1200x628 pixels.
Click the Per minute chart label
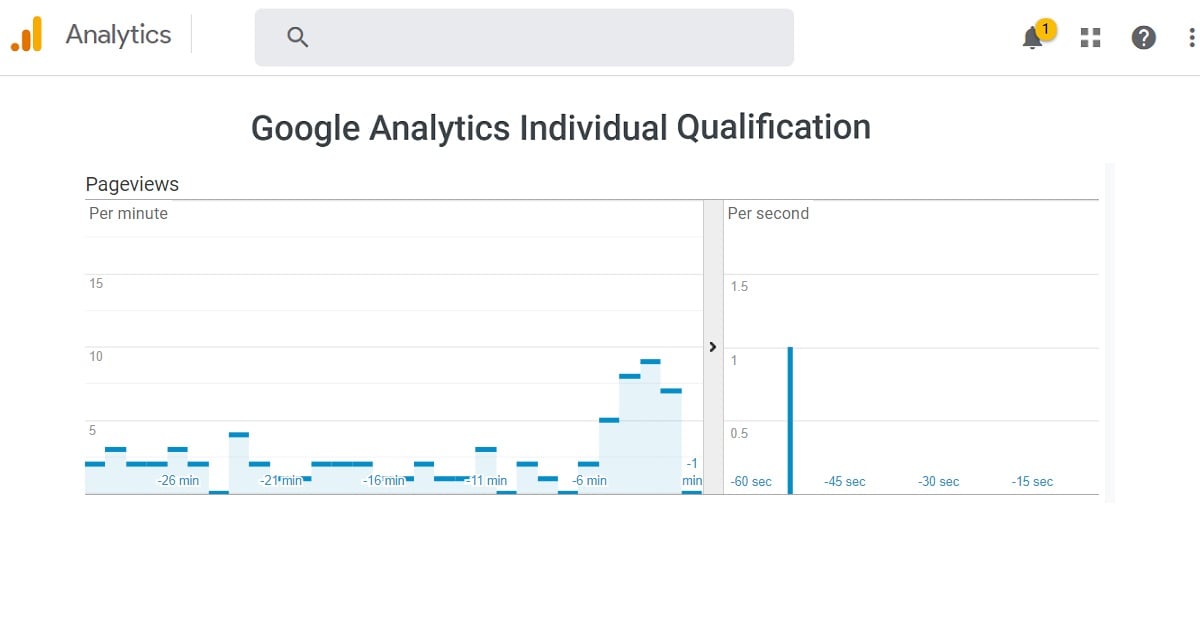[128, 213]
